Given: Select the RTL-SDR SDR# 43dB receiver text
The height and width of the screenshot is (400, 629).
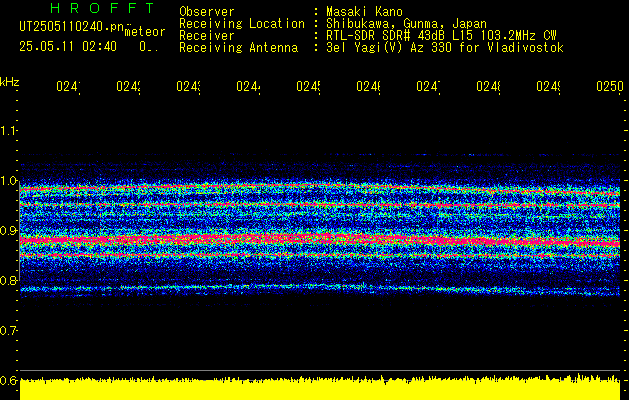Looking at the screenshot, I should pyautogui.click(x=441, y=36).
